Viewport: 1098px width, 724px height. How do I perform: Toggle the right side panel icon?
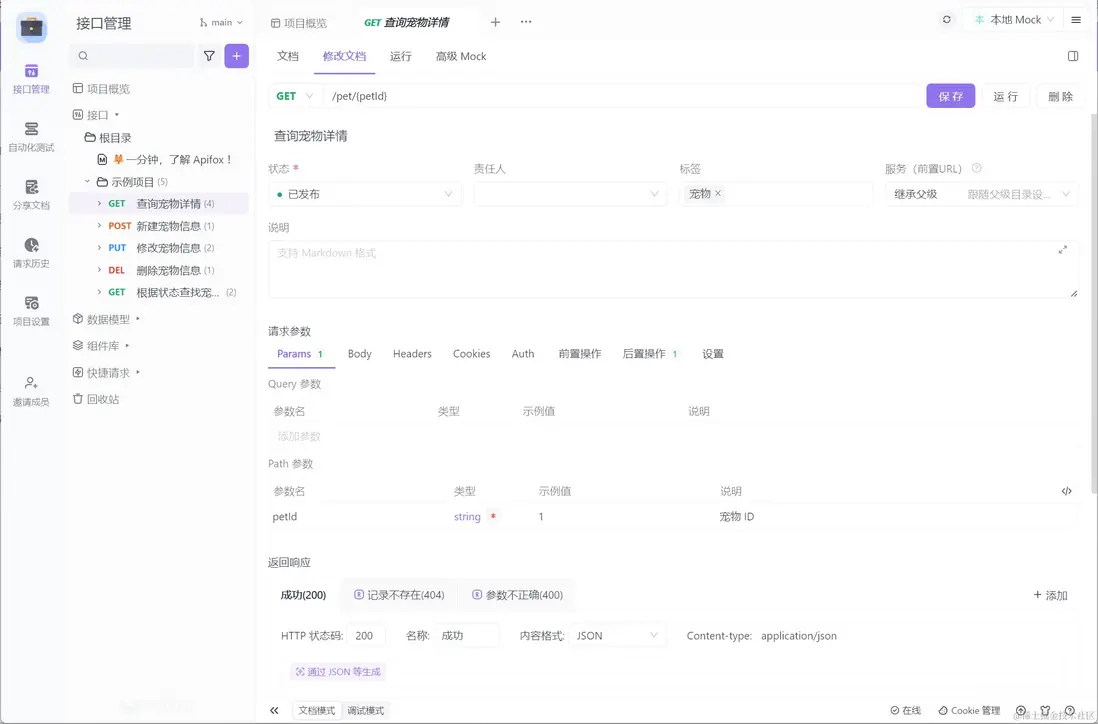click(x=1073, y=56)
